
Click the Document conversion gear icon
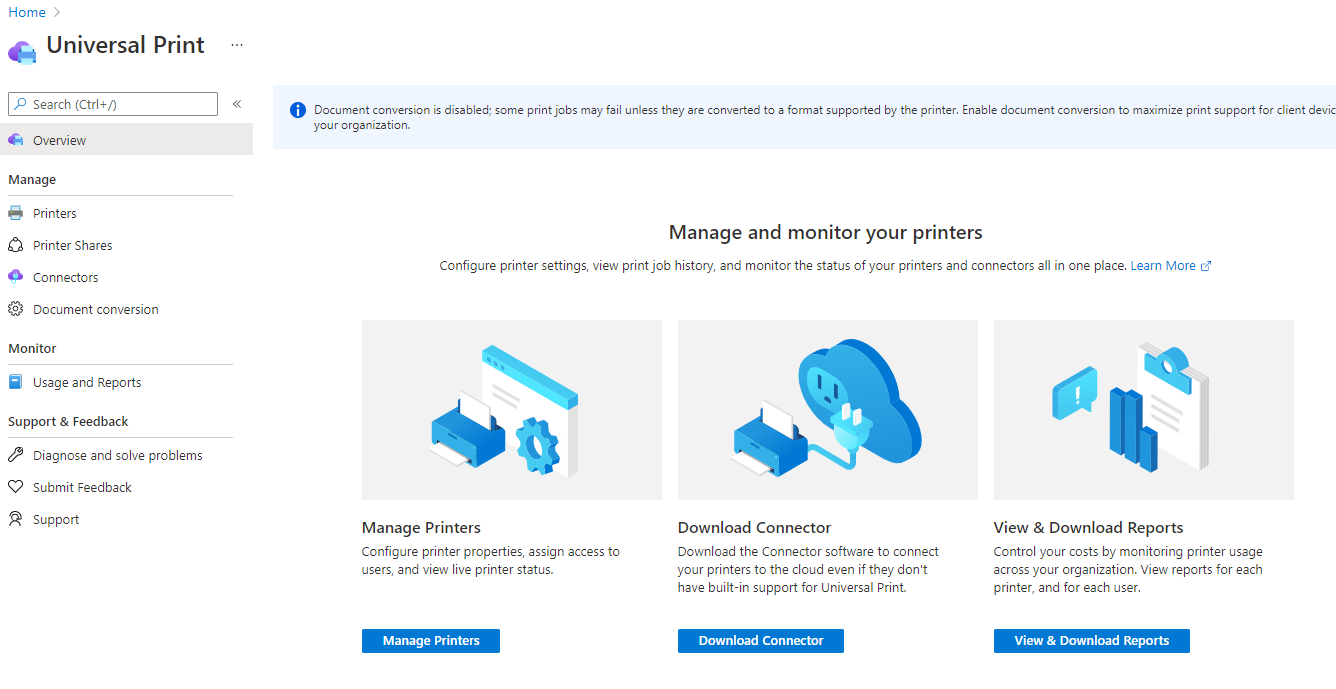tap(15, 309)
